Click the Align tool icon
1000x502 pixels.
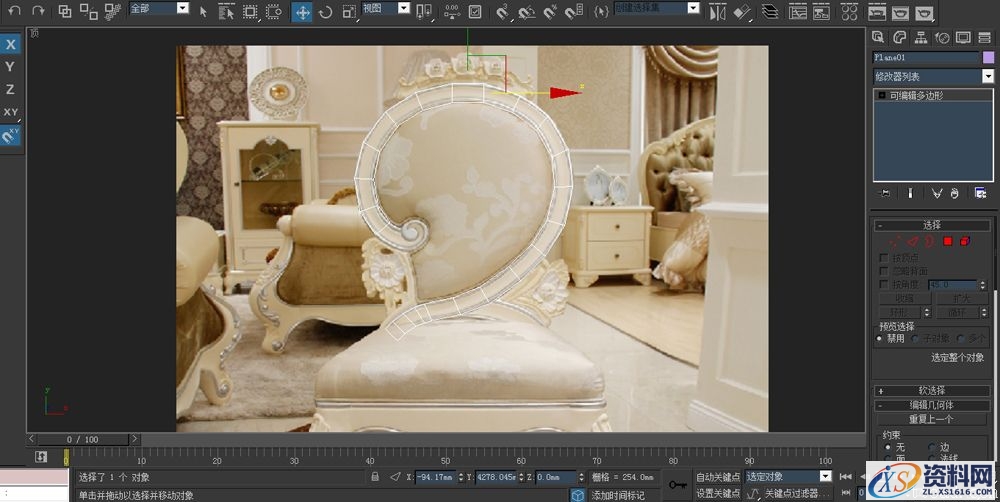(742, 11)
